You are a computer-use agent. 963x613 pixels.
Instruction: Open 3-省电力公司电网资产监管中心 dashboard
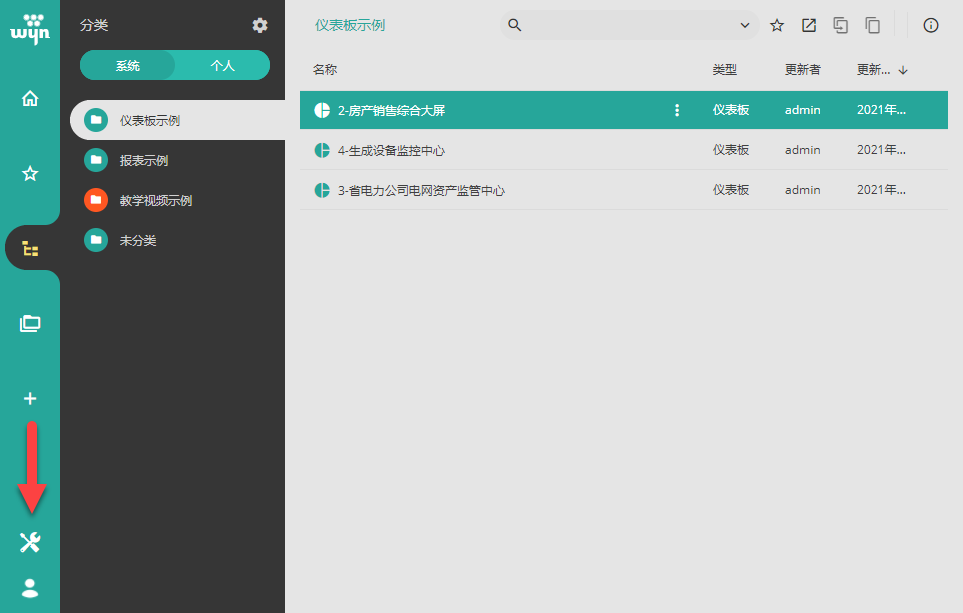click(421, 190)
